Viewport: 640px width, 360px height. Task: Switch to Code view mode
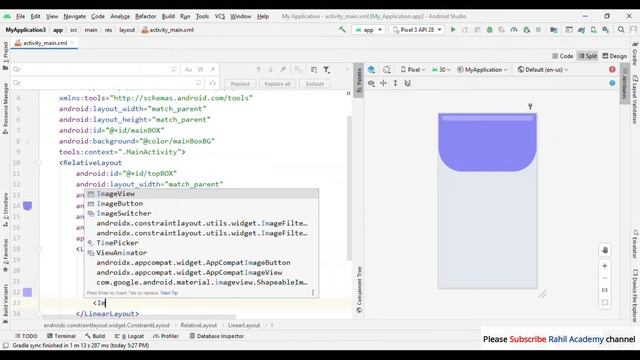pos(562,56)
